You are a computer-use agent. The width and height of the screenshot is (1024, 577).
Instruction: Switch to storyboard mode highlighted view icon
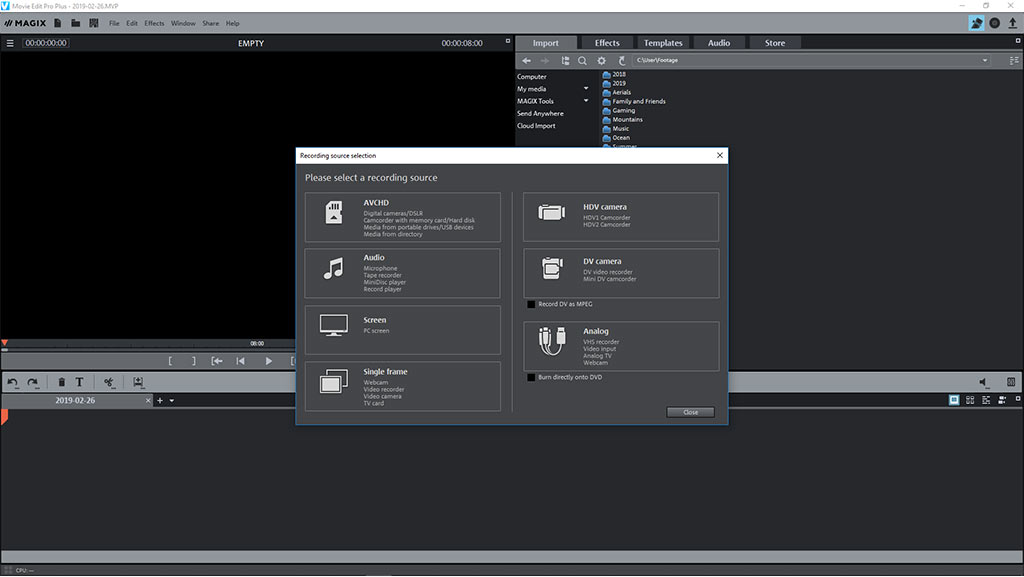pyautogui.click(x=954, y=400)
